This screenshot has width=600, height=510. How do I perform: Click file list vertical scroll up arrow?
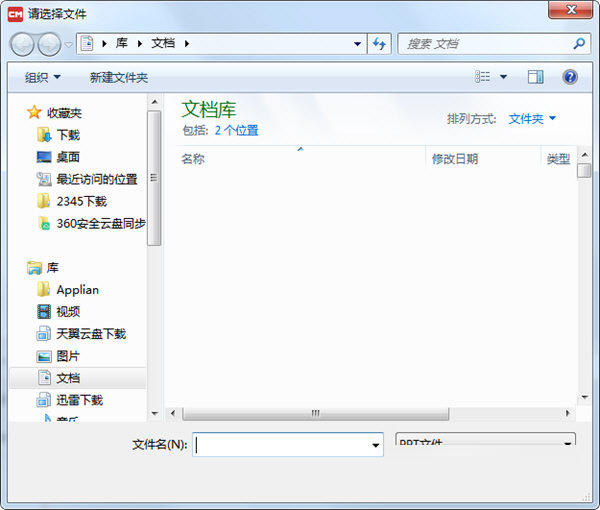(584, 155)
